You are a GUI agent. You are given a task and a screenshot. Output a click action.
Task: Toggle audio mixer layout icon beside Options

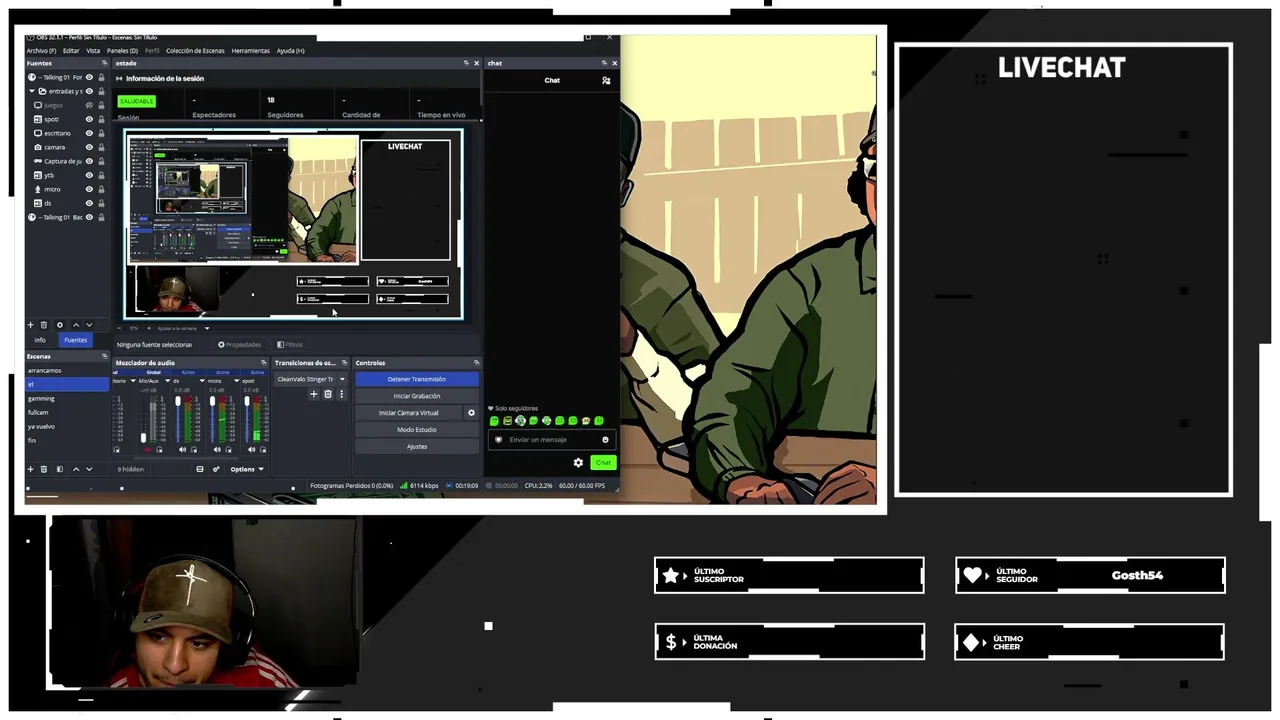pos(200,469)
